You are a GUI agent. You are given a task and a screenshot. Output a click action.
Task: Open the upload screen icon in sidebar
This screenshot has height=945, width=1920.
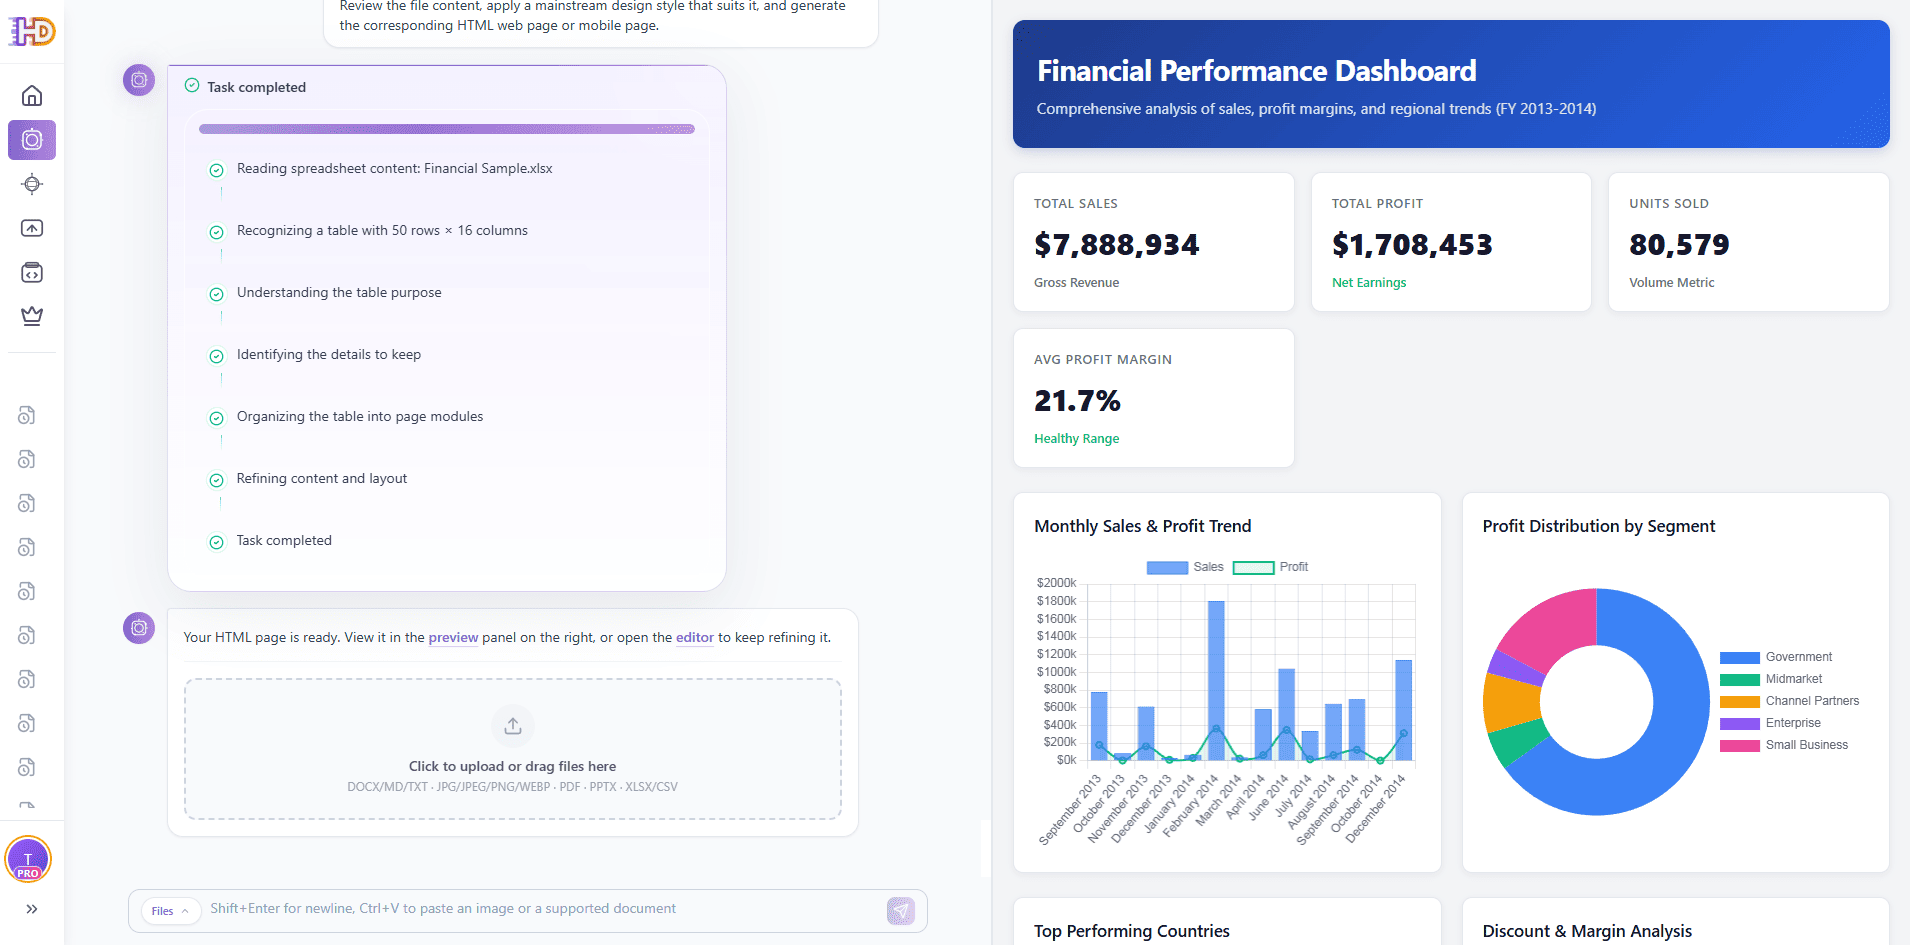32,228
